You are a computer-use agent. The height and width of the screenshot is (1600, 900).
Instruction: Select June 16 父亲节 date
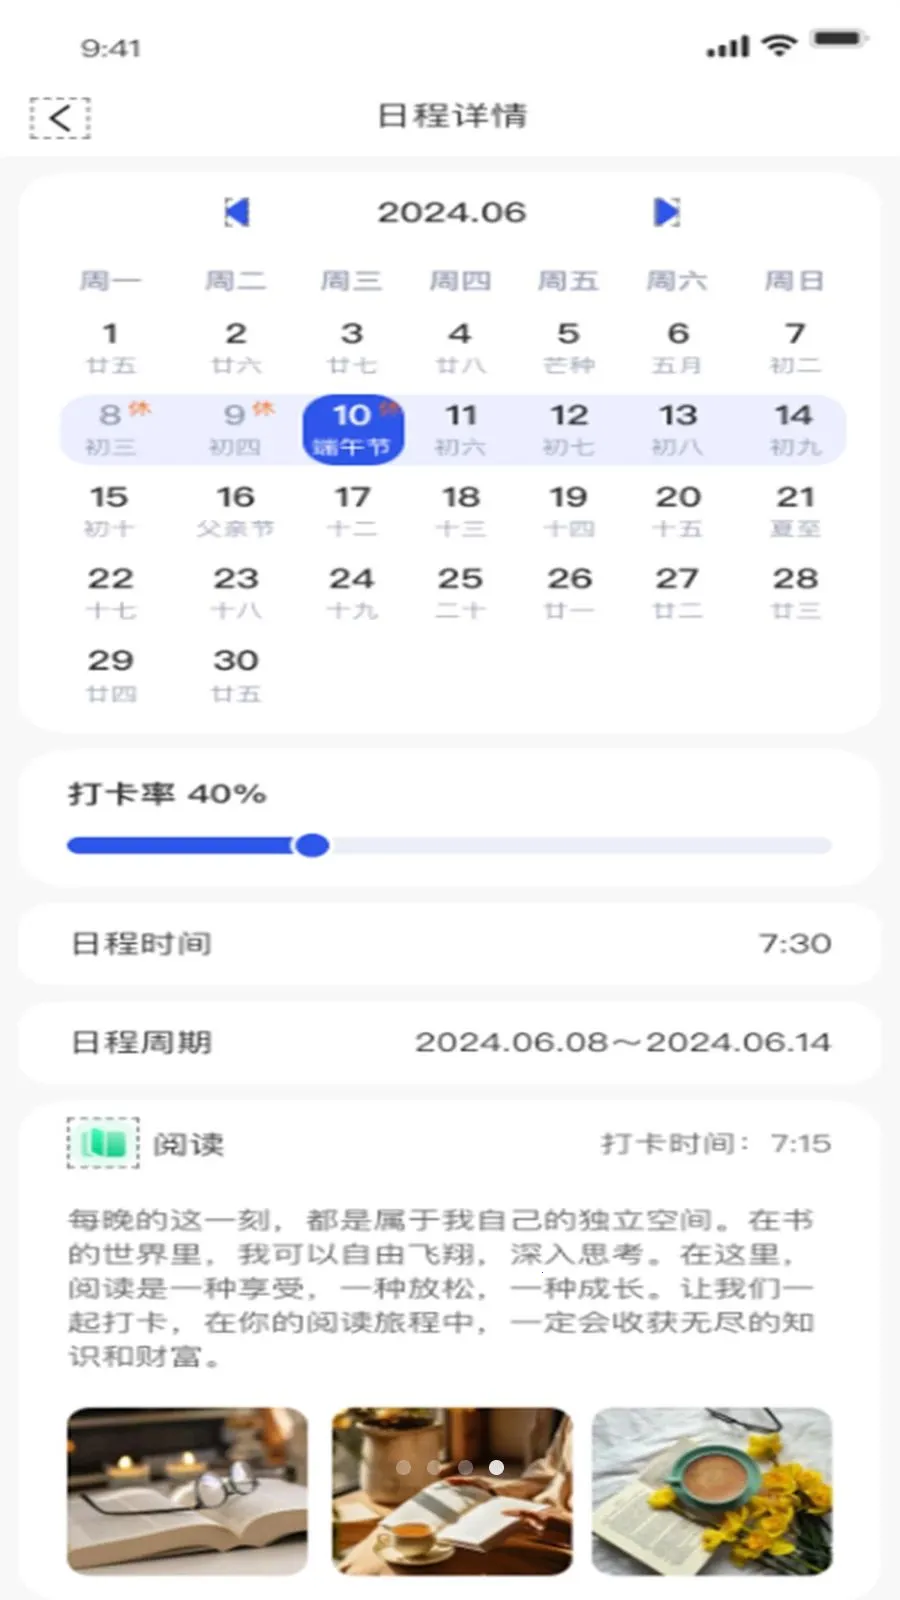[x=236, y=511]
